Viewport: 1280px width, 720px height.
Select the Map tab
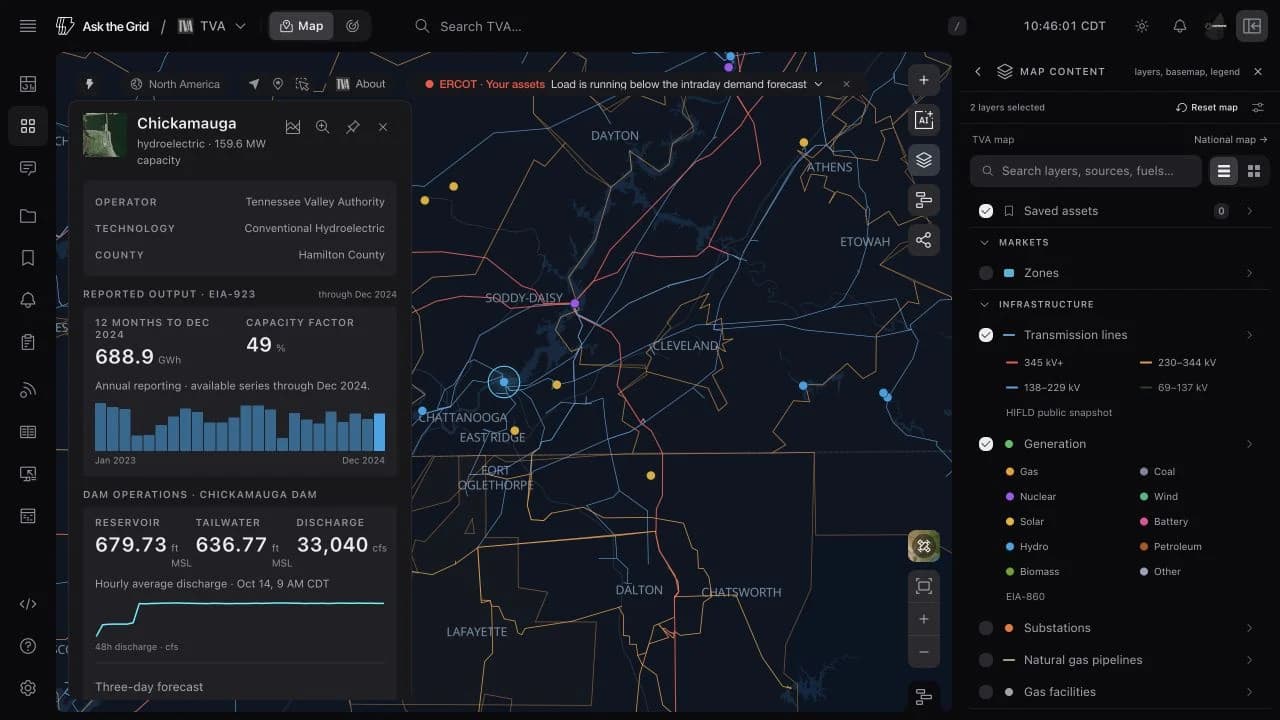pyautogui.click(x=301, y=26)
